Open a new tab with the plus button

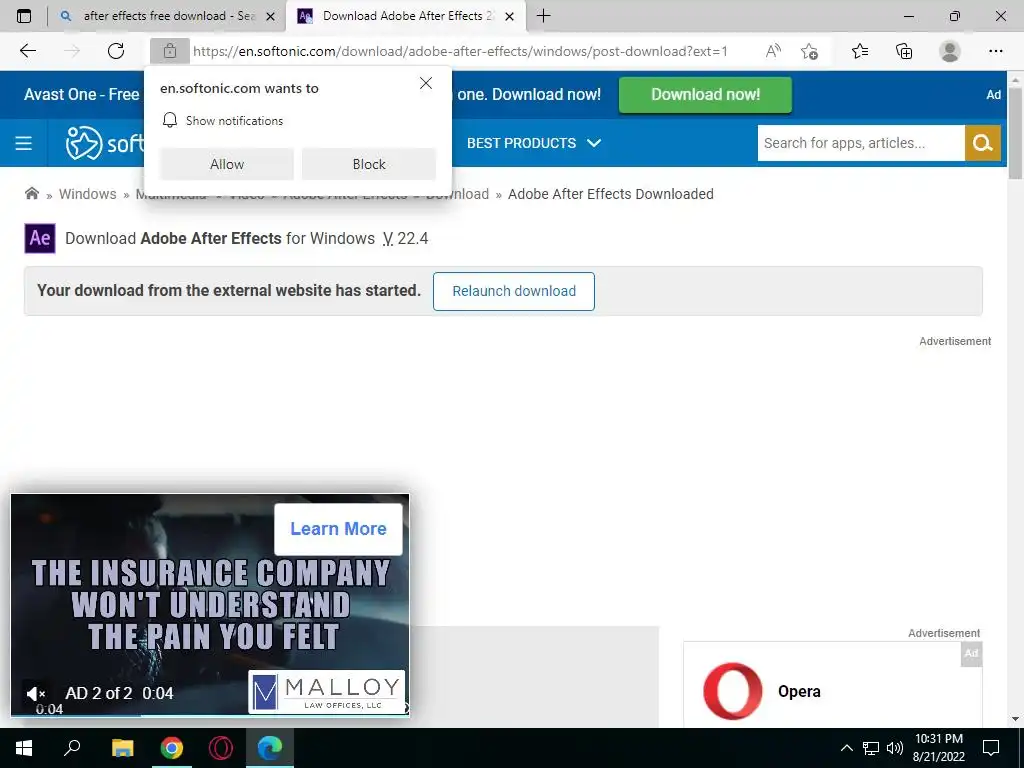[543, 16]
